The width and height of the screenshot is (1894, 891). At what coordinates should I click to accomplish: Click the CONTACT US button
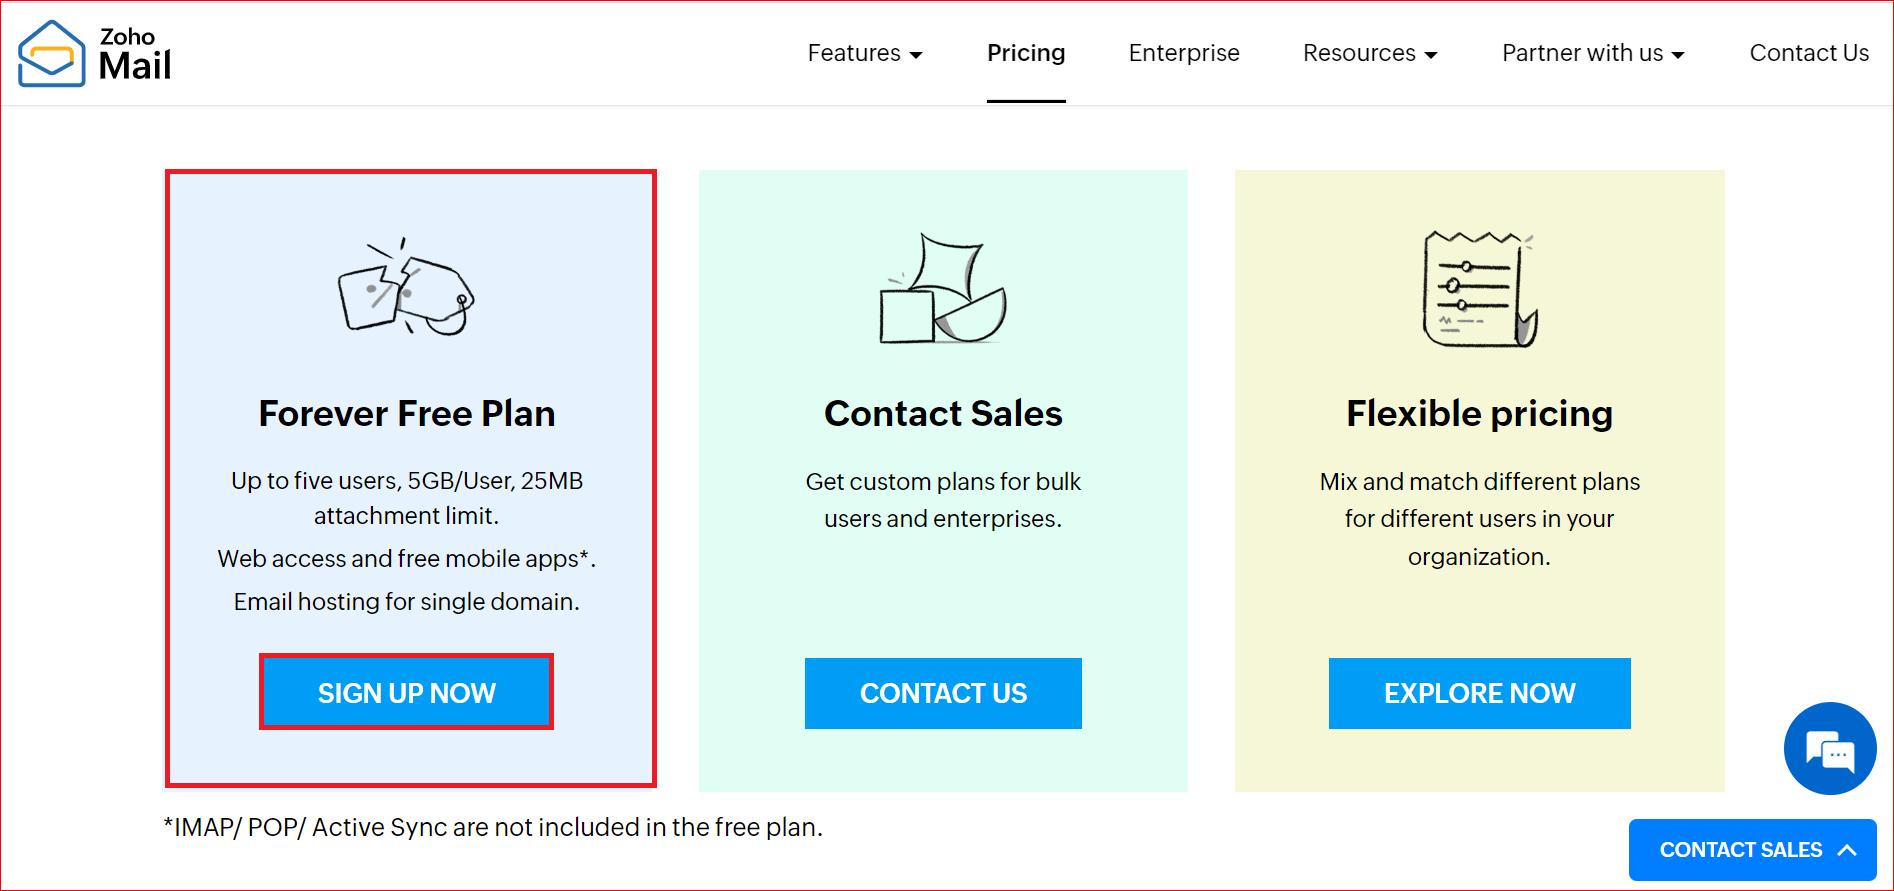(943, 693)
